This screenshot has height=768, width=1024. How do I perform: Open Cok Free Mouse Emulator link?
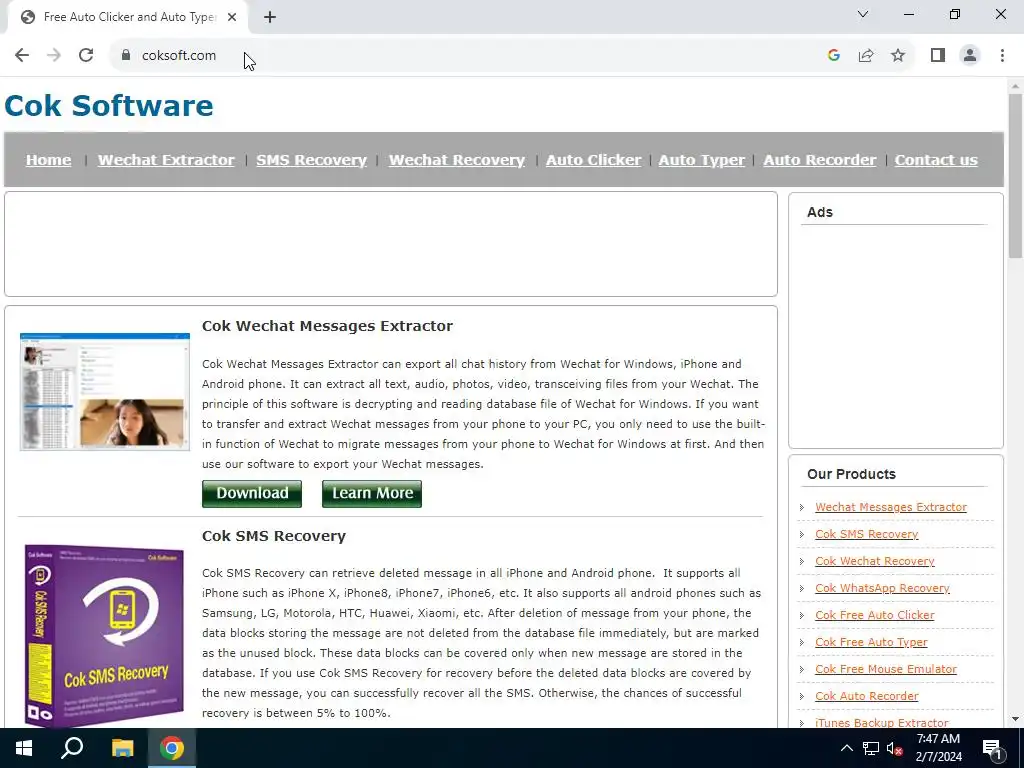[x=886, y=669]
